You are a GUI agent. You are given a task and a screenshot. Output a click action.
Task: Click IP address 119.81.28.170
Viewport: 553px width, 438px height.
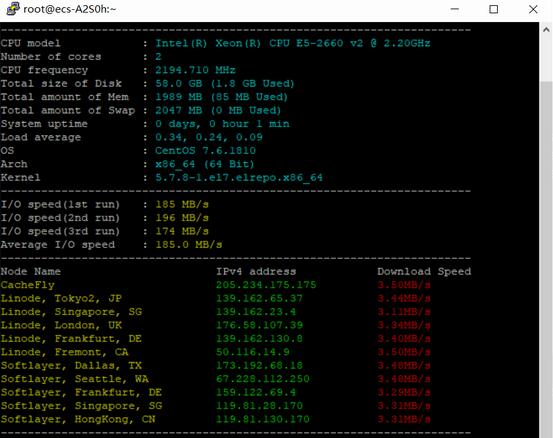259,406
